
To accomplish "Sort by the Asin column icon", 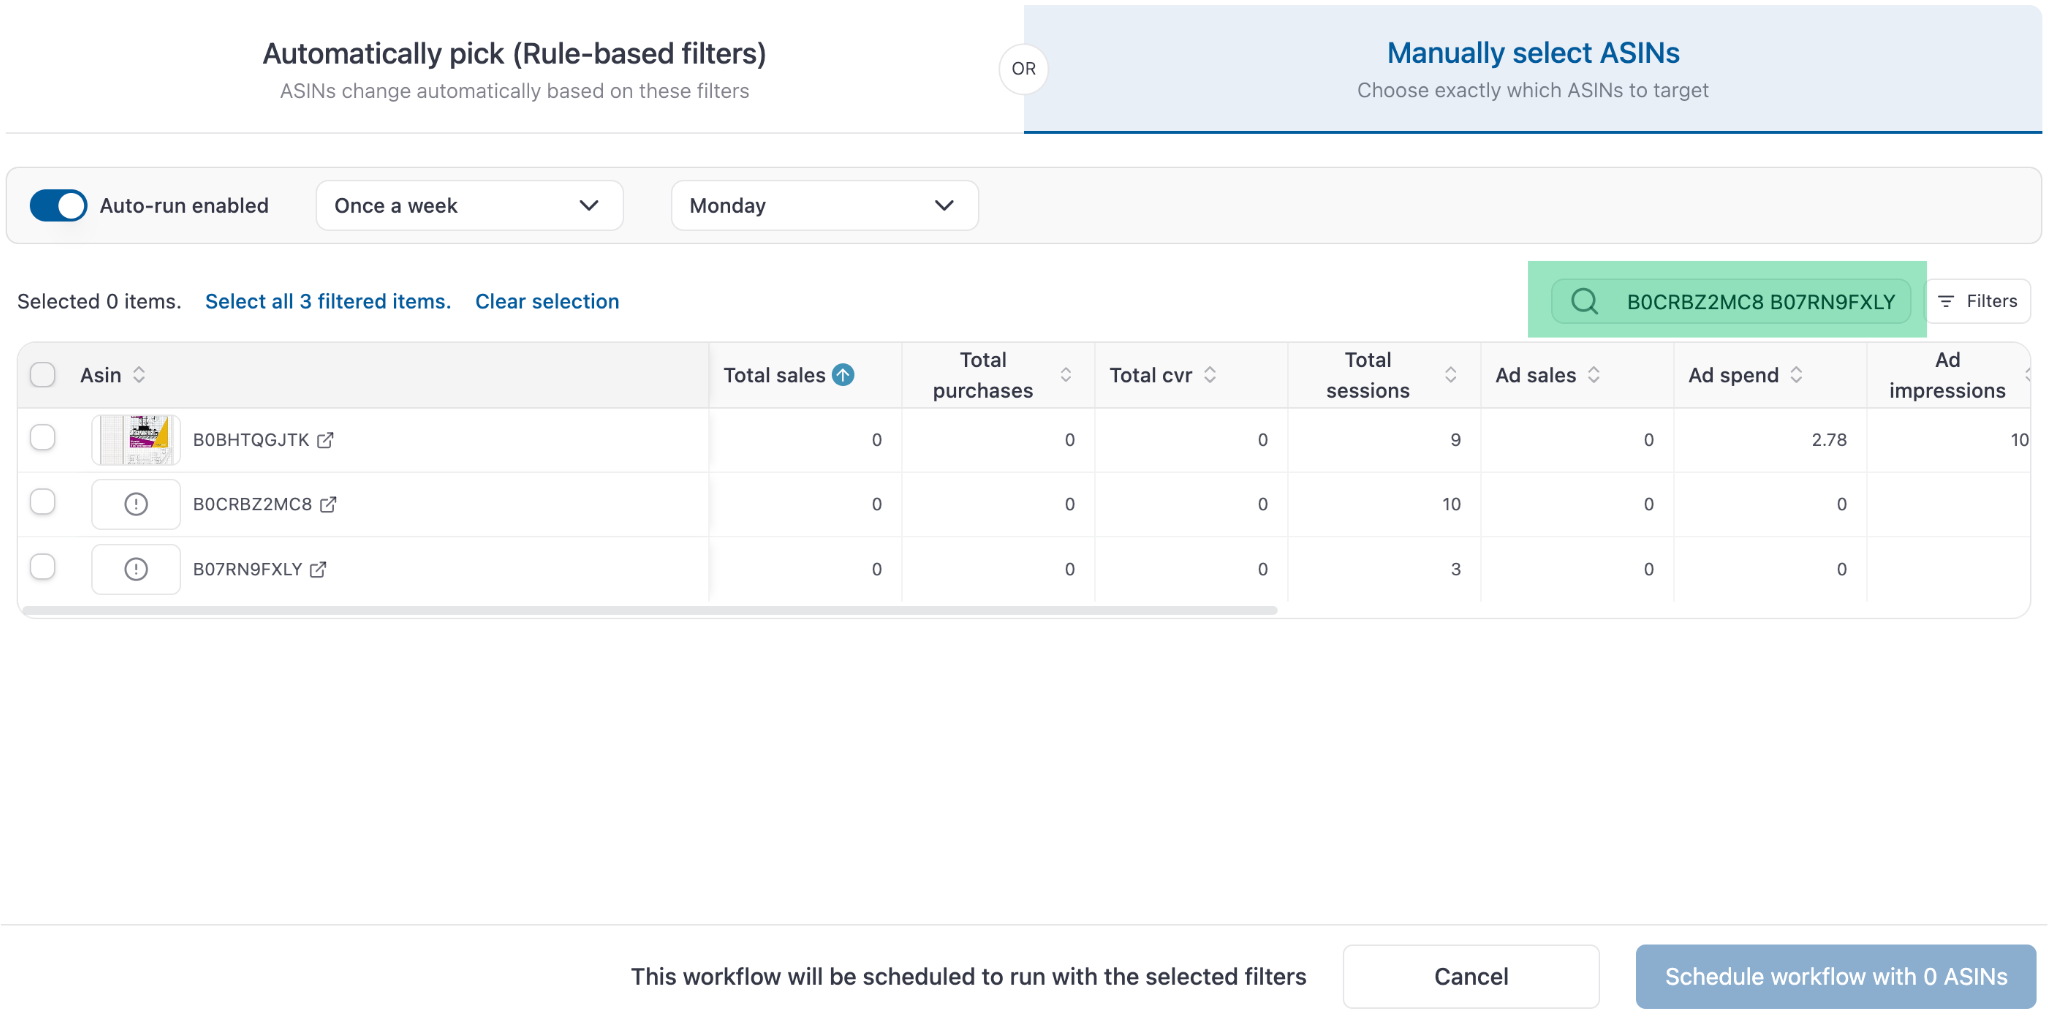I will click(x=139, y=375).
